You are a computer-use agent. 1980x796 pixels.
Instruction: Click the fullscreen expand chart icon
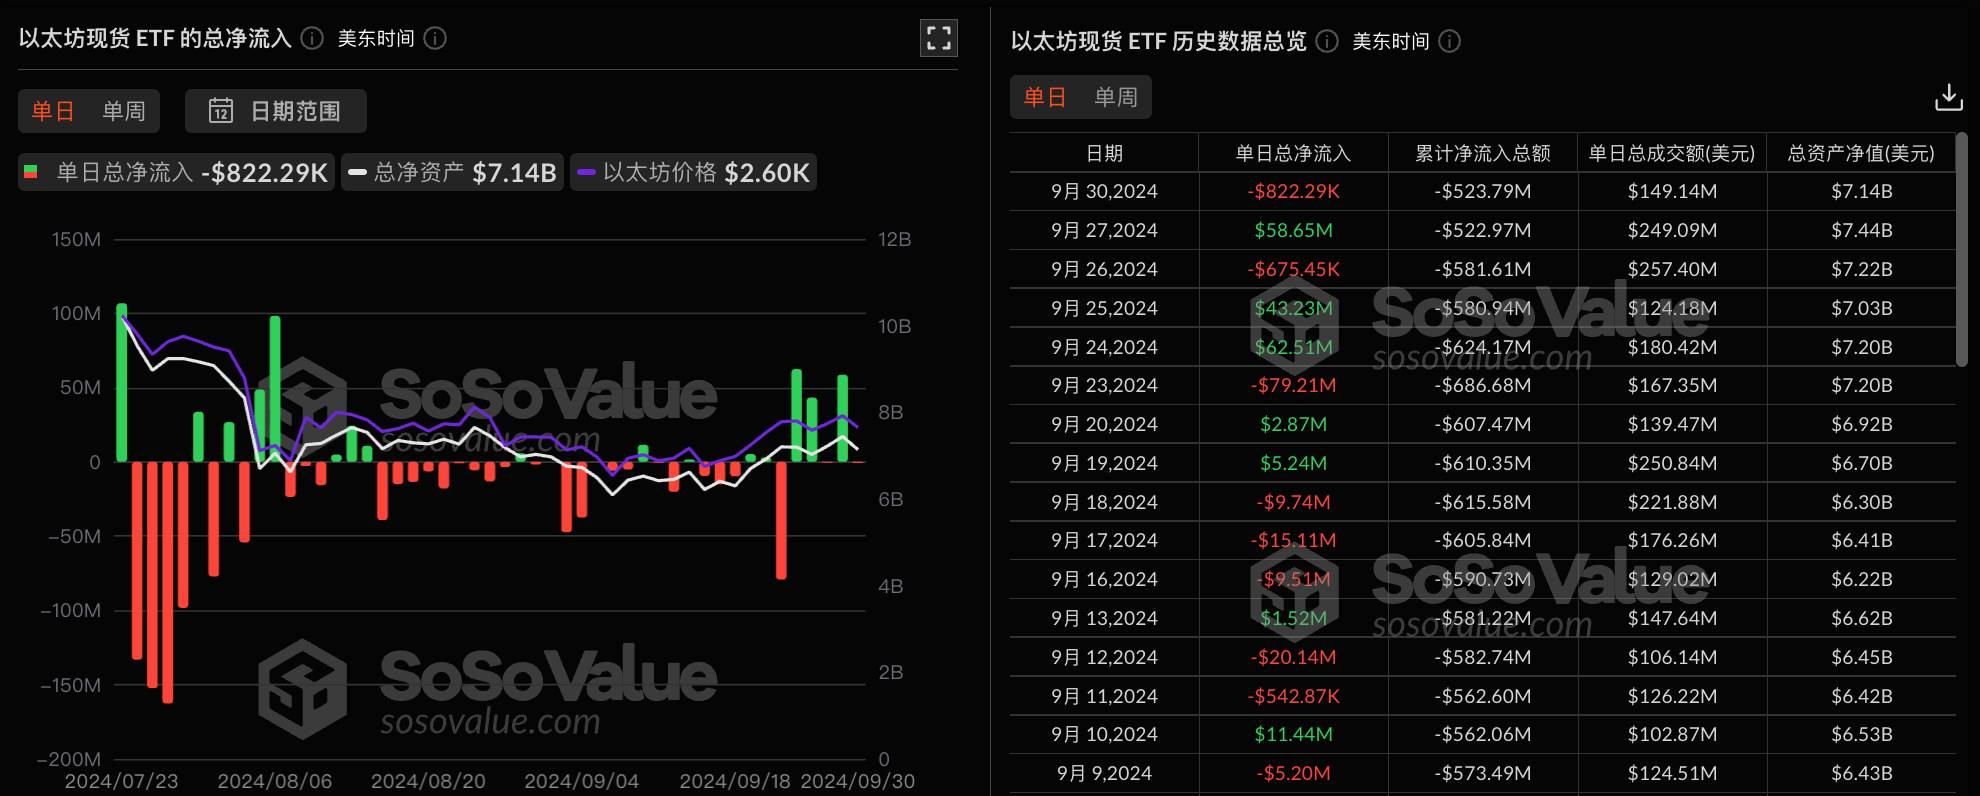(x=938, y=38)
